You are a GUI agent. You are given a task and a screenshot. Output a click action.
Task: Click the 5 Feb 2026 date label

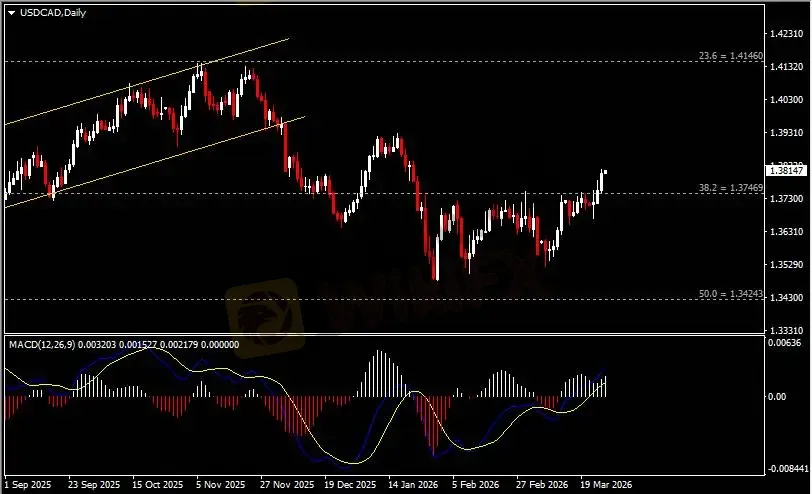coord(475,485)
